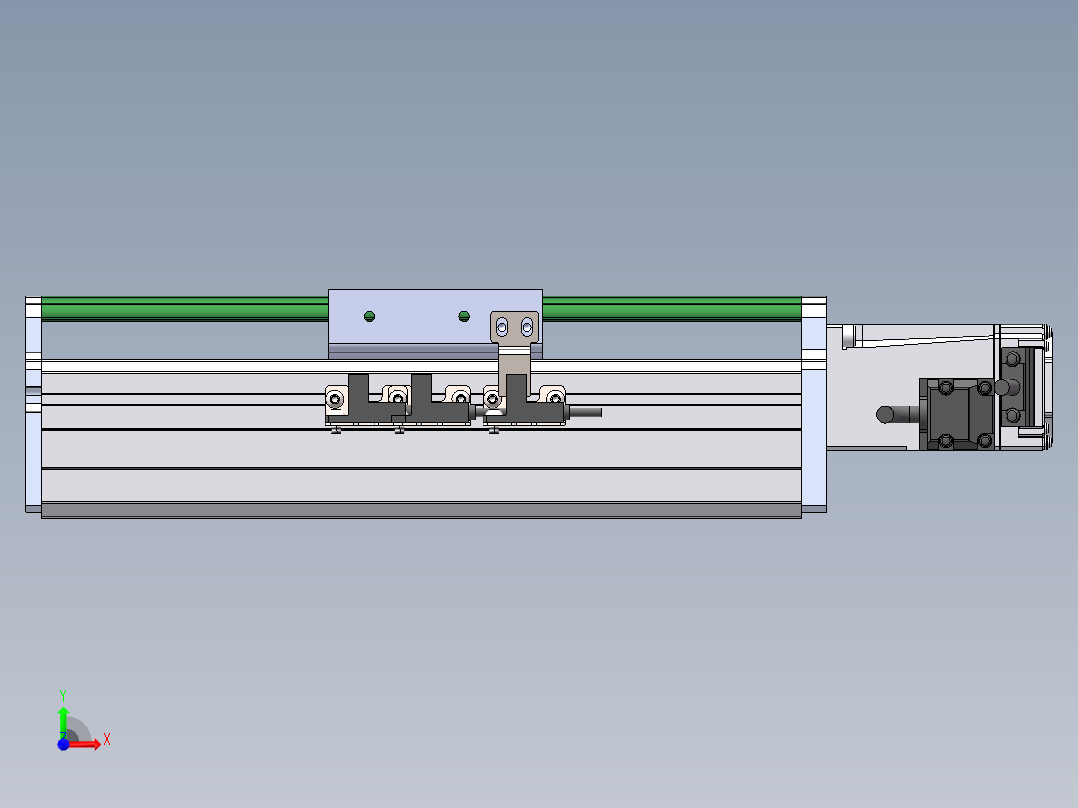1078x808 pixels.
Task: Pick the left green hole on the carriage plate
Action: click(x=369, y=316)
